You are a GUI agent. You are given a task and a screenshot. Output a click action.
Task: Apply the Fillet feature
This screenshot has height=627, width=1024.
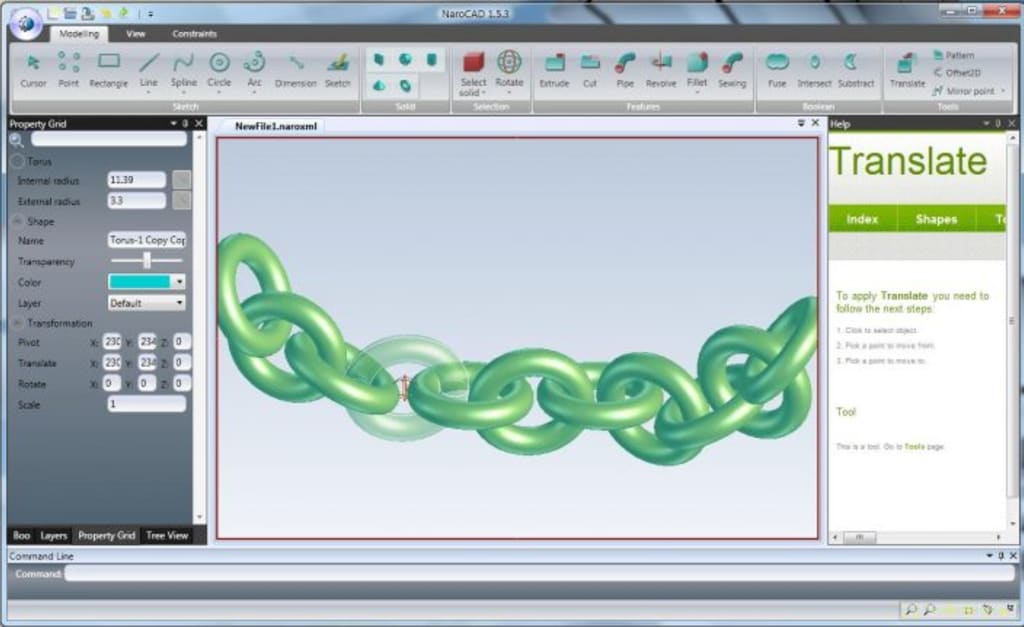[x=697, y=71]
